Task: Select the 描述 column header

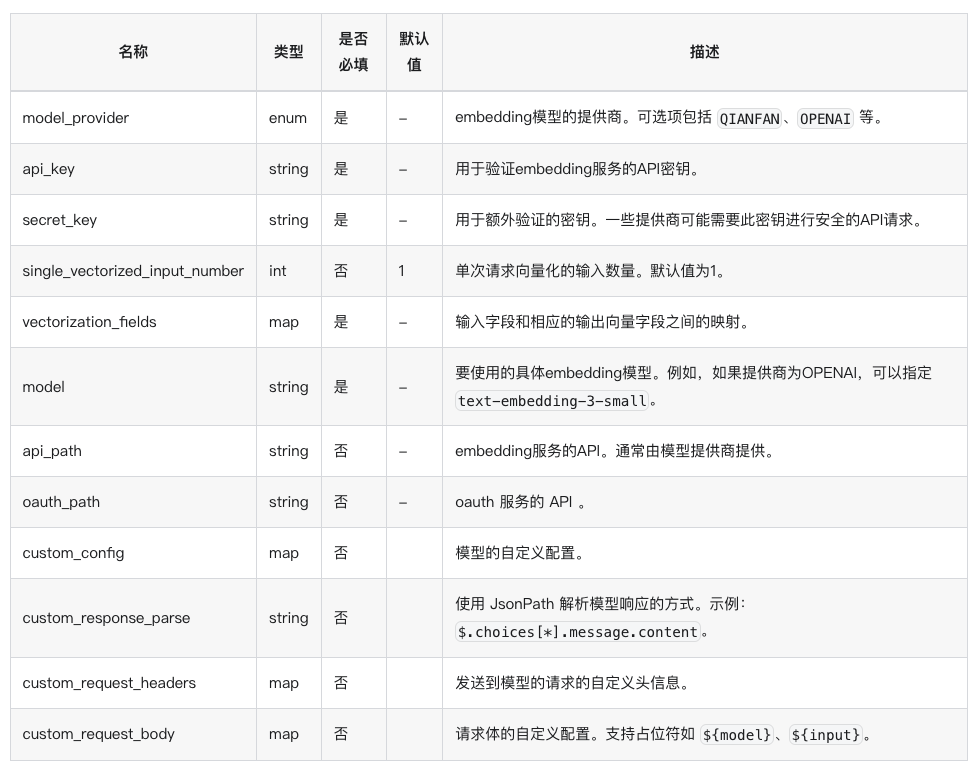Action: 705,52
